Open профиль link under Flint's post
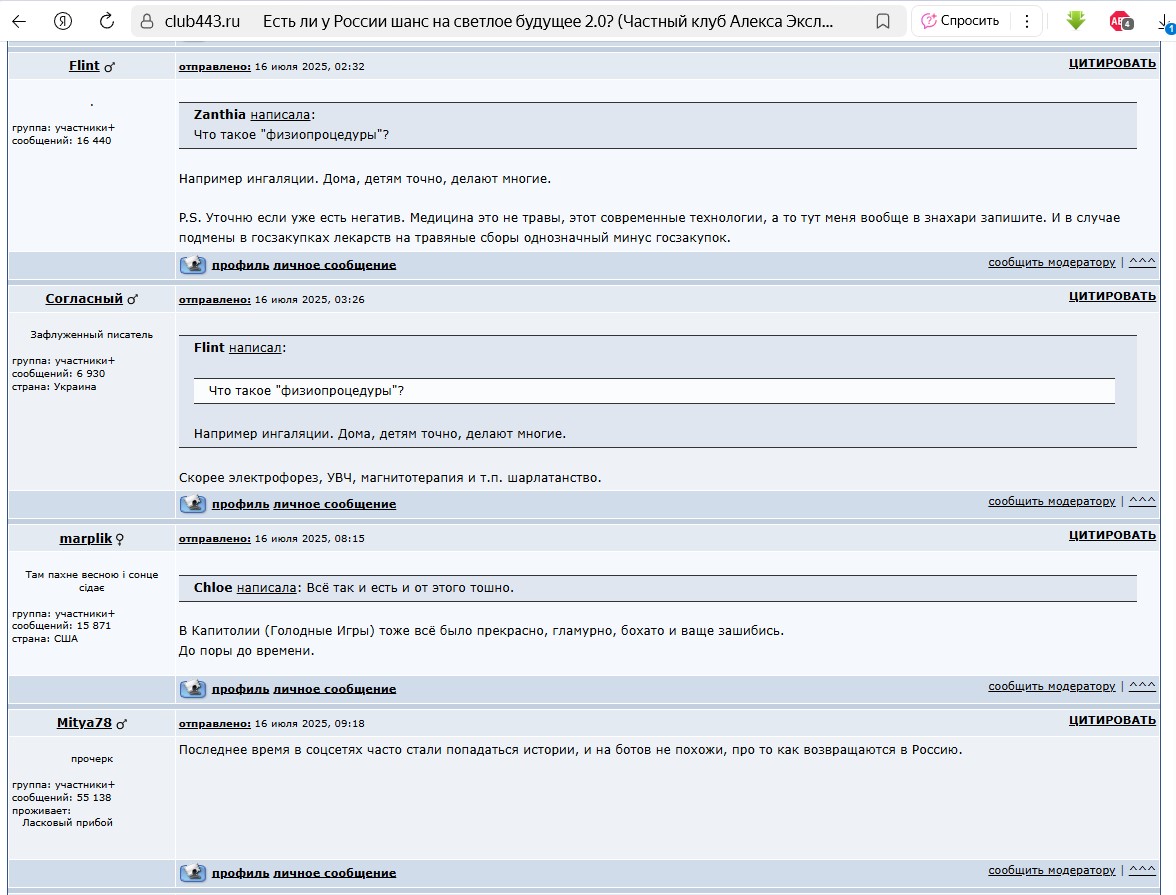The height and width of the screenshot is (895, 1176). [x=240, y=265]
